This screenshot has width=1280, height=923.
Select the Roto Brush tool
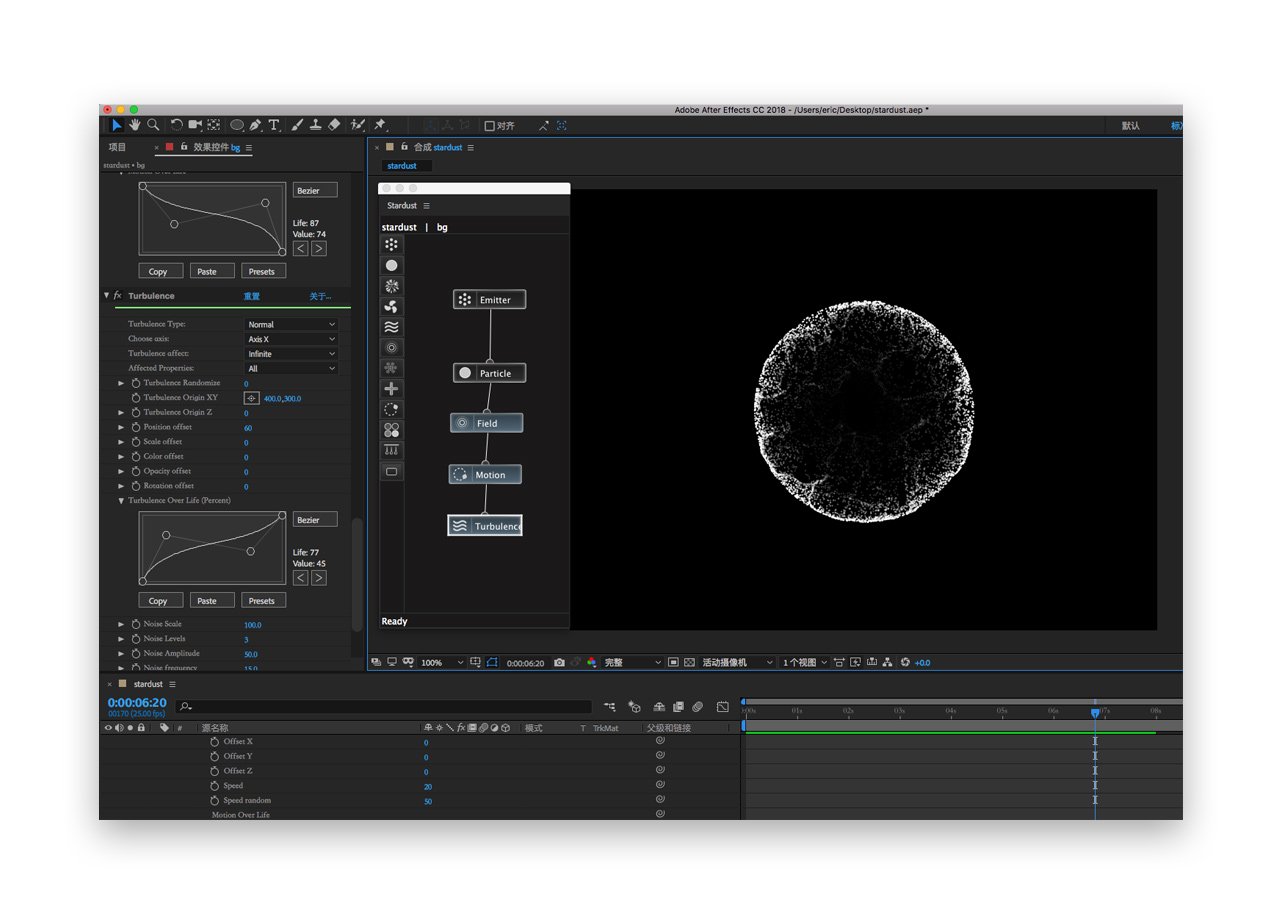358,125
